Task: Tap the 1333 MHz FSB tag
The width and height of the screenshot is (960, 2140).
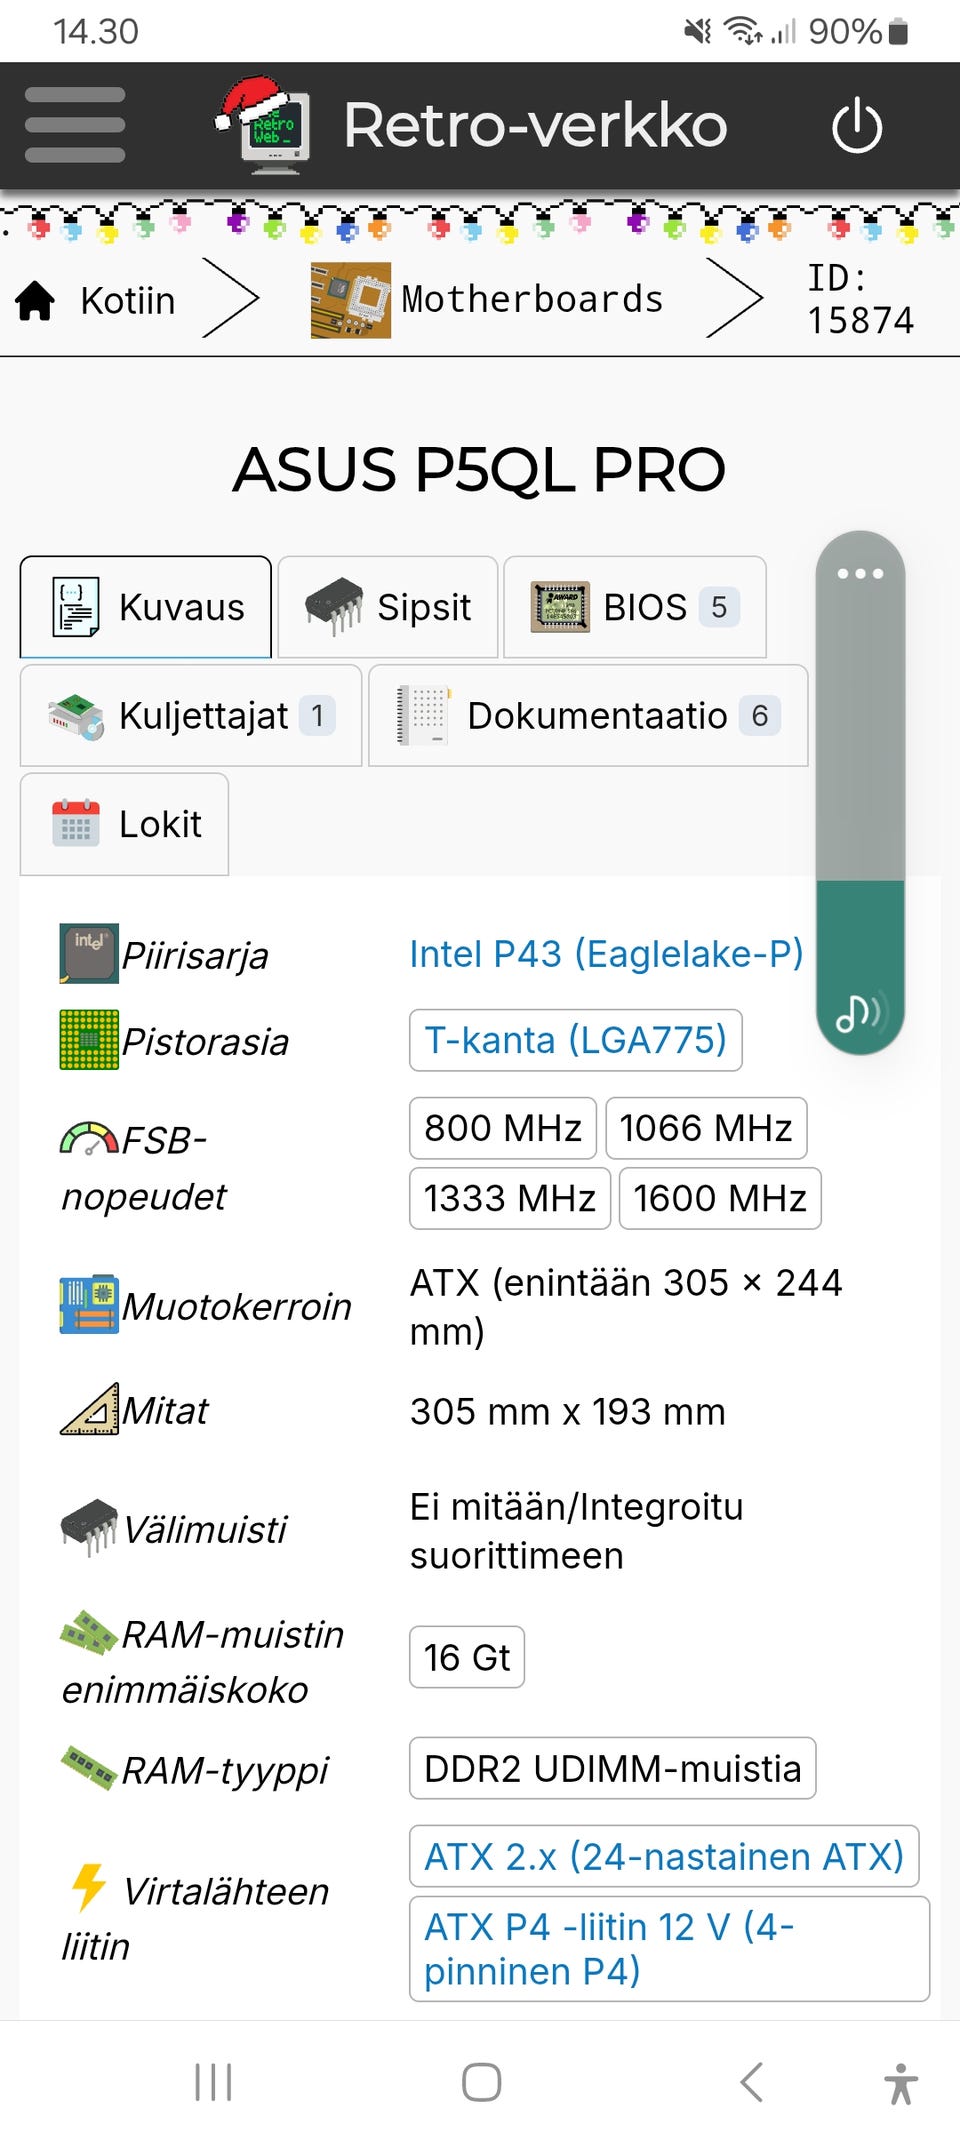Action: pyautogui.click(x=510, y=1198)
